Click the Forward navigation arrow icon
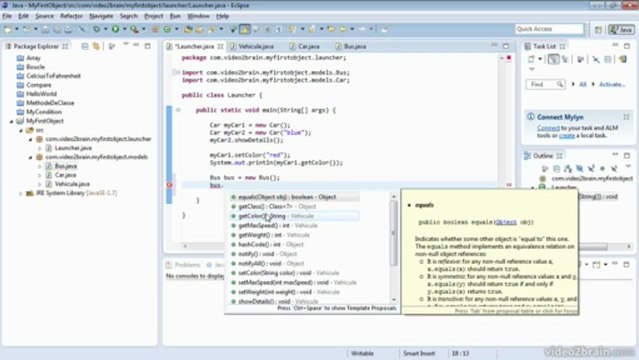This screenshot has height=360, width=639. [362, 29]
